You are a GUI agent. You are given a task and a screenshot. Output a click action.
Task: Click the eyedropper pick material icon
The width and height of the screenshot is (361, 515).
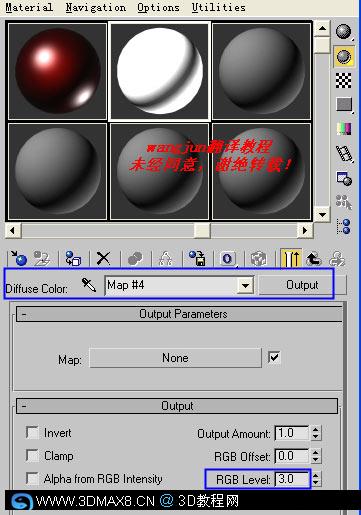[x=89, y=285]
